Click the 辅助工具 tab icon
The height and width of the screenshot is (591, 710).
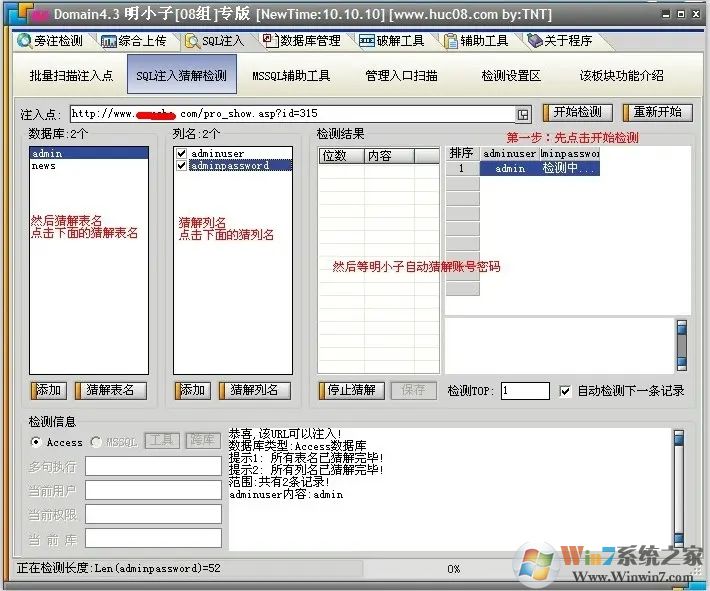450,41
